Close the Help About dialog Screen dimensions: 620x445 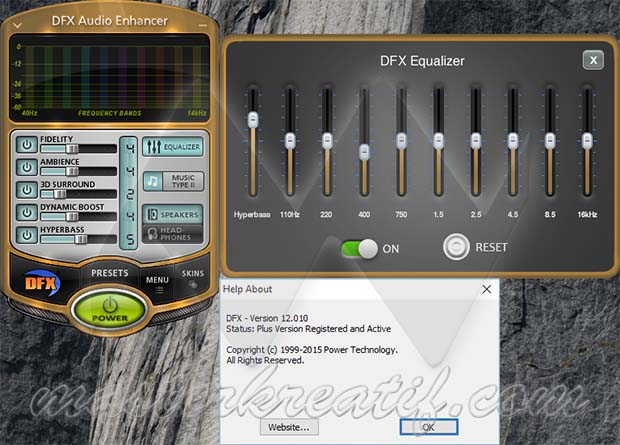(x=487, y=289)
